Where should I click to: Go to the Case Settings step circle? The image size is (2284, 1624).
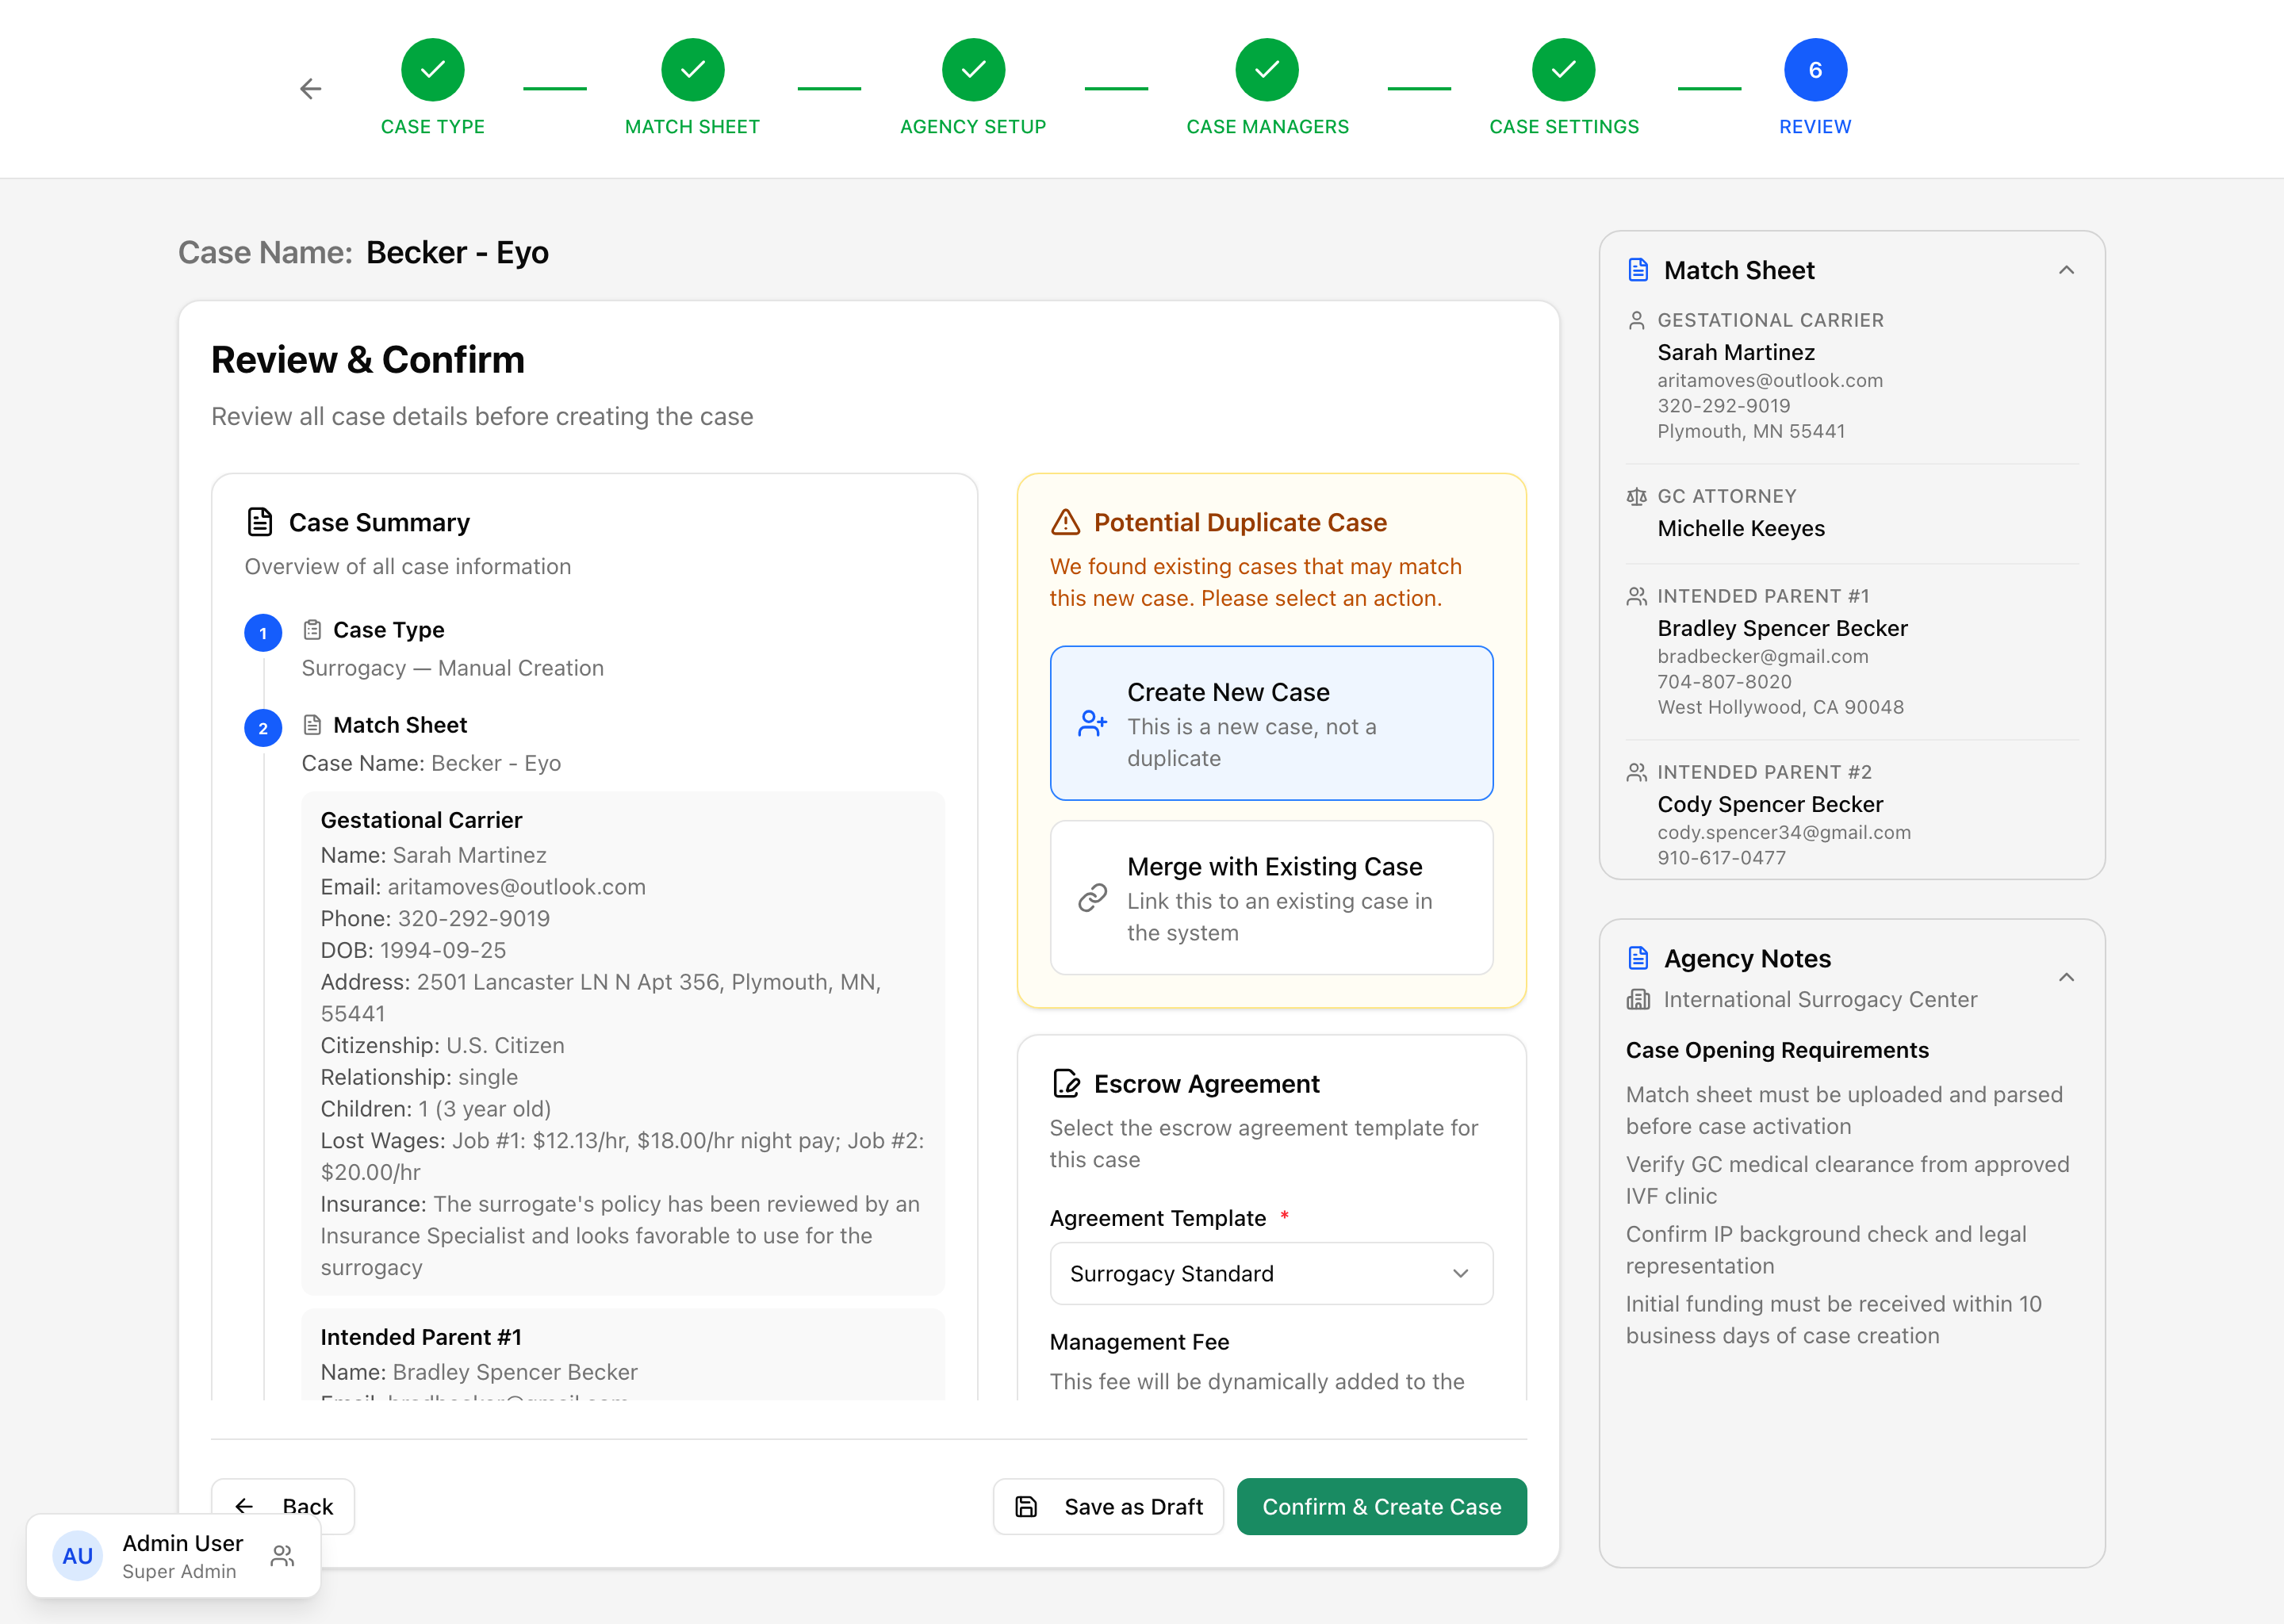click(1564, 70)
